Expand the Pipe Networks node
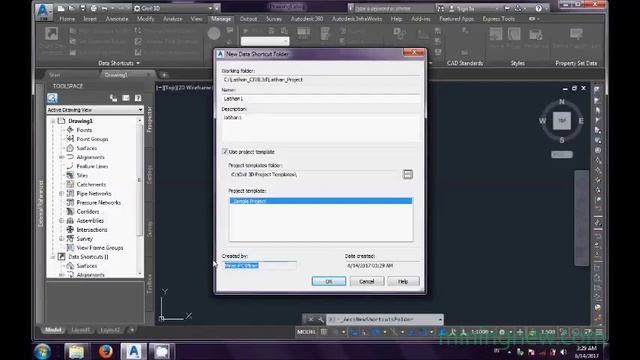640x360 pixels. [61, 193]
